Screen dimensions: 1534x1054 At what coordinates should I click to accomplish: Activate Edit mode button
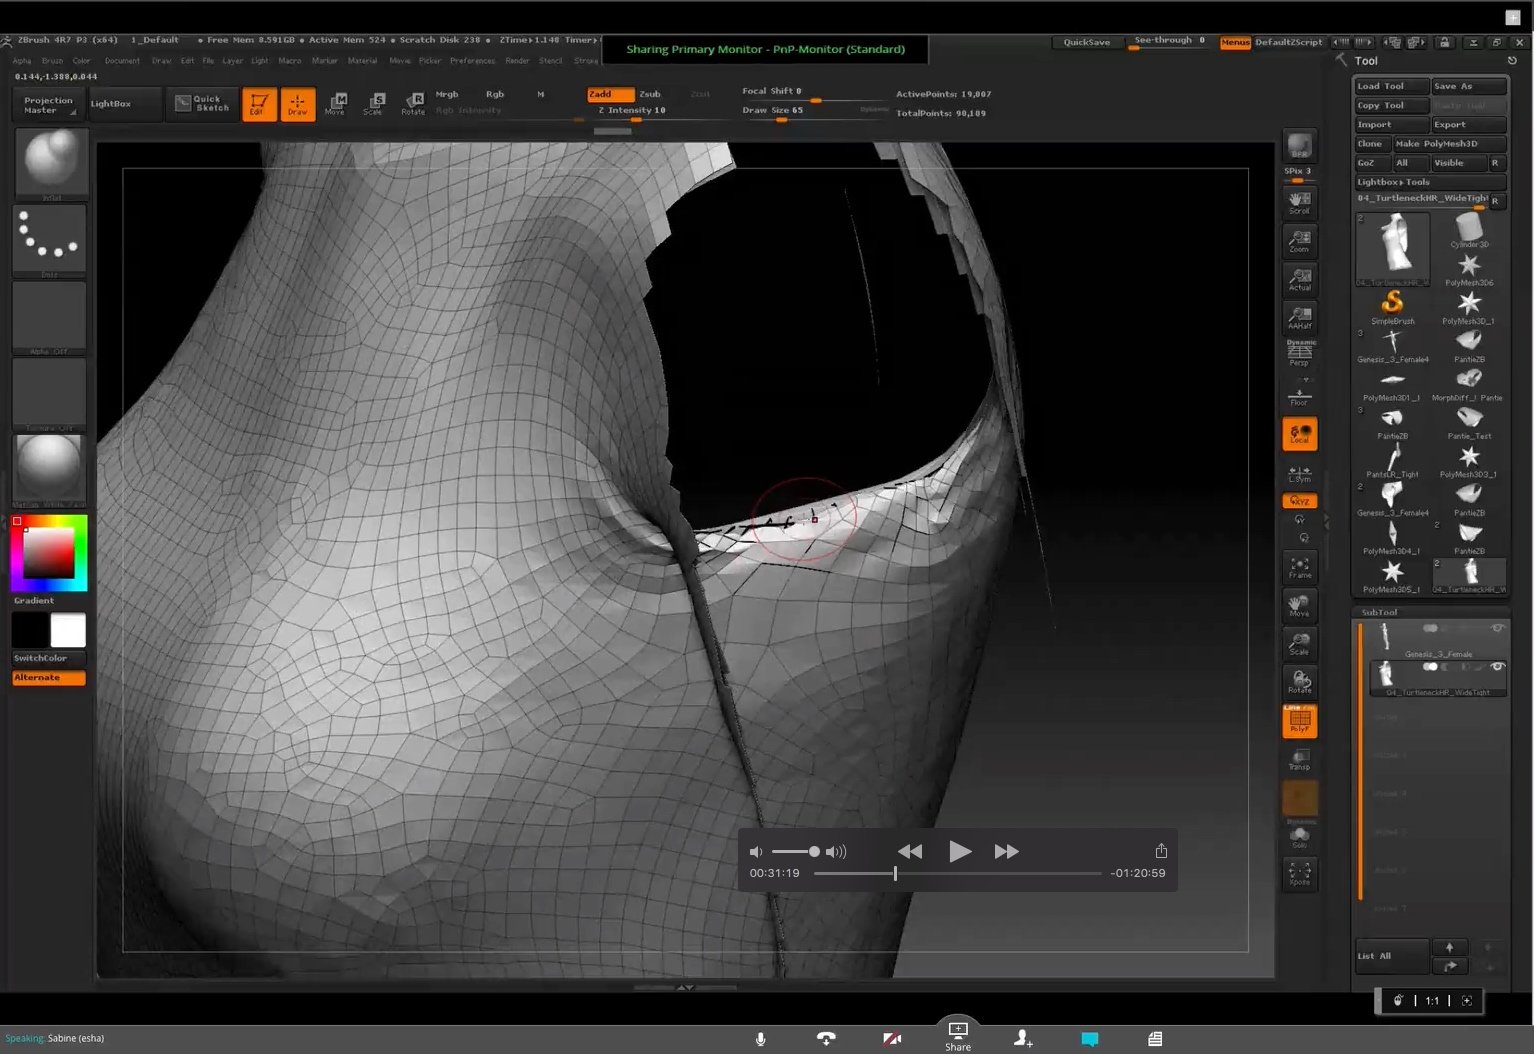pyautogui.click(x=258, y=104)
